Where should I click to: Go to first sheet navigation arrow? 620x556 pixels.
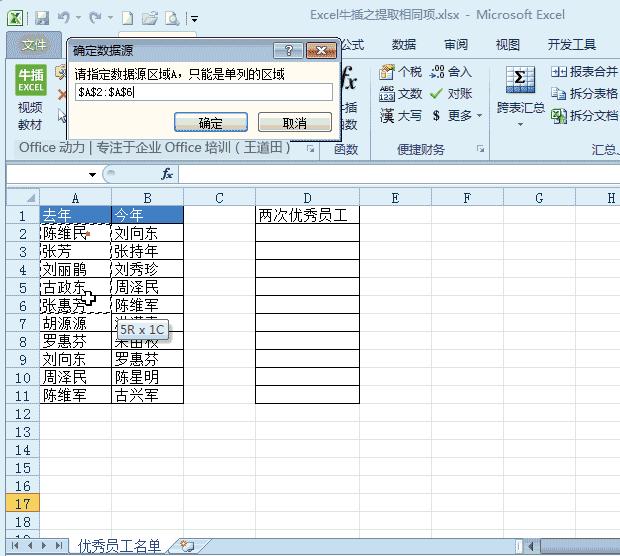(x=15, y=546)
